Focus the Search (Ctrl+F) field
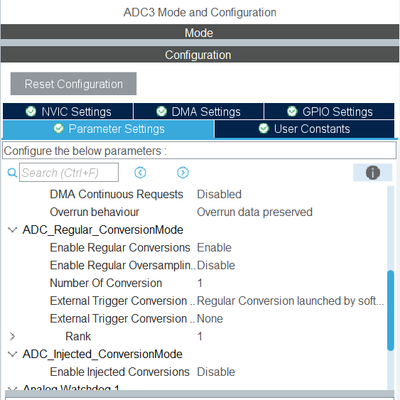This screenshot has height=400, width=400. tap(69, 172)
